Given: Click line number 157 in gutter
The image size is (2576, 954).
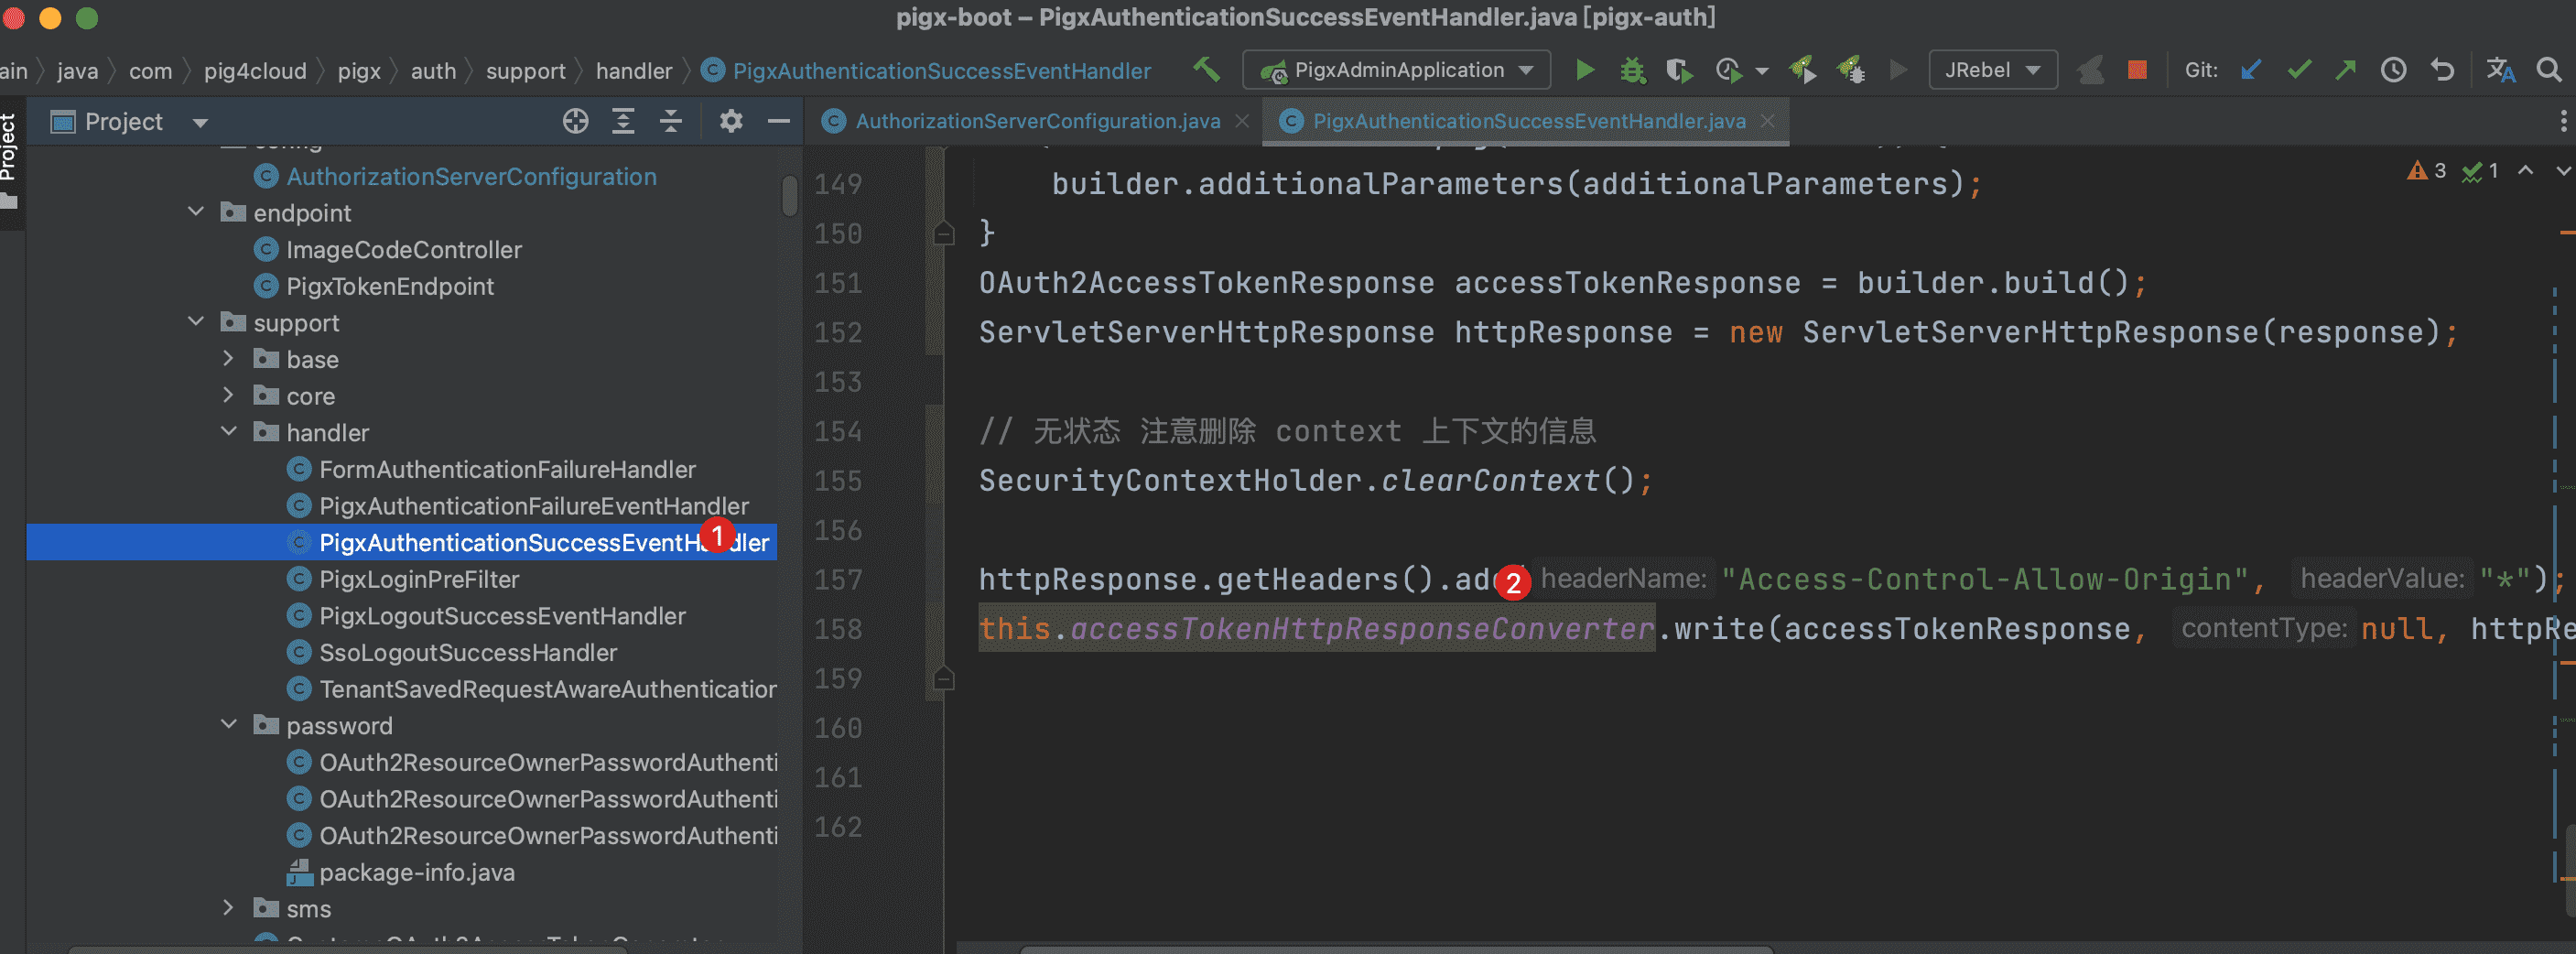Looking at the screenshot, I should point(838,579).
